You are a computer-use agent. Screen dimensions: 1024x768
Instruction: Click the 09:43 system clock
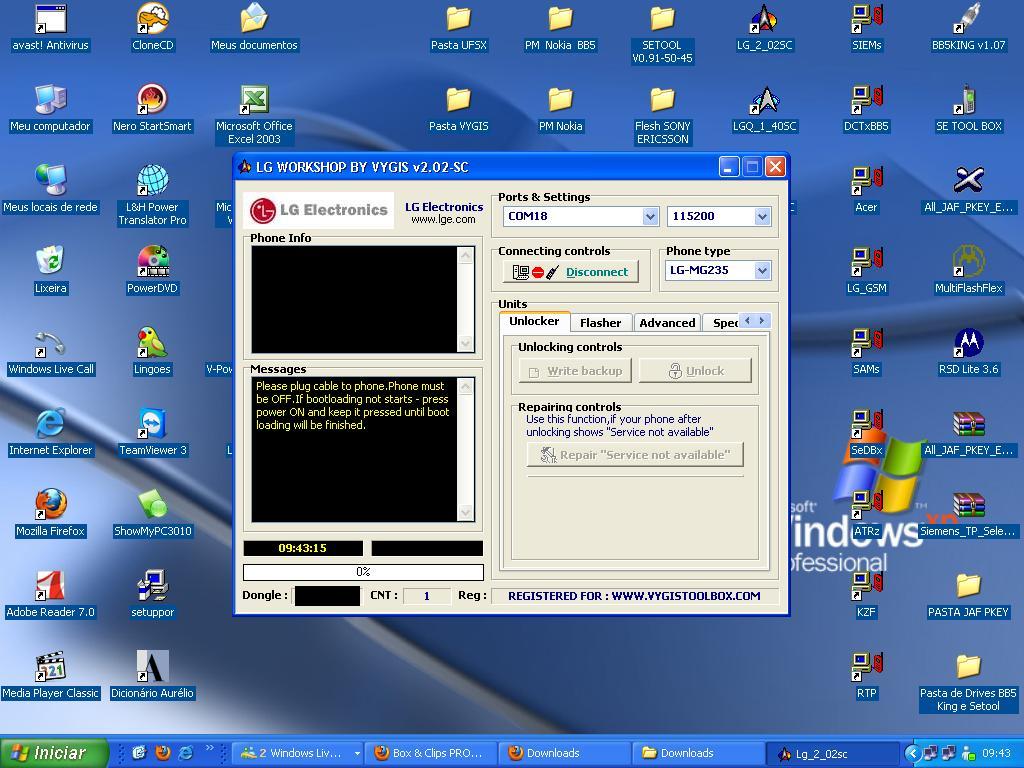[x=997, y=753]
